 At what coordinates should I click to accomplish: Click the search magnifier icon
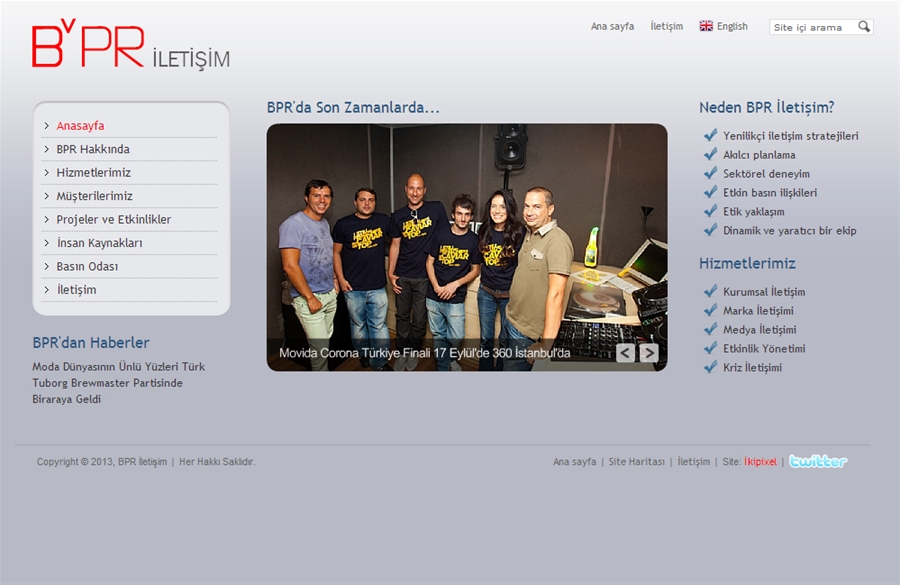864,26
